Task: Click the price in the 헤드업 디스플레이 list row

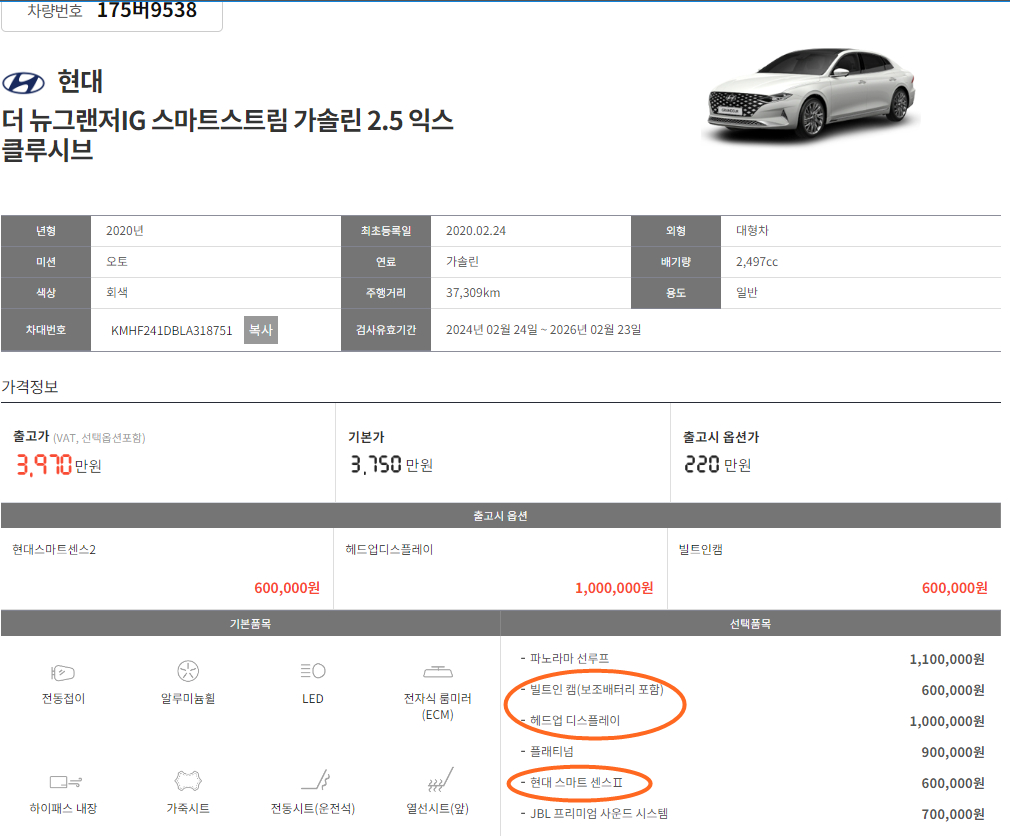Action: coord(947,721)
